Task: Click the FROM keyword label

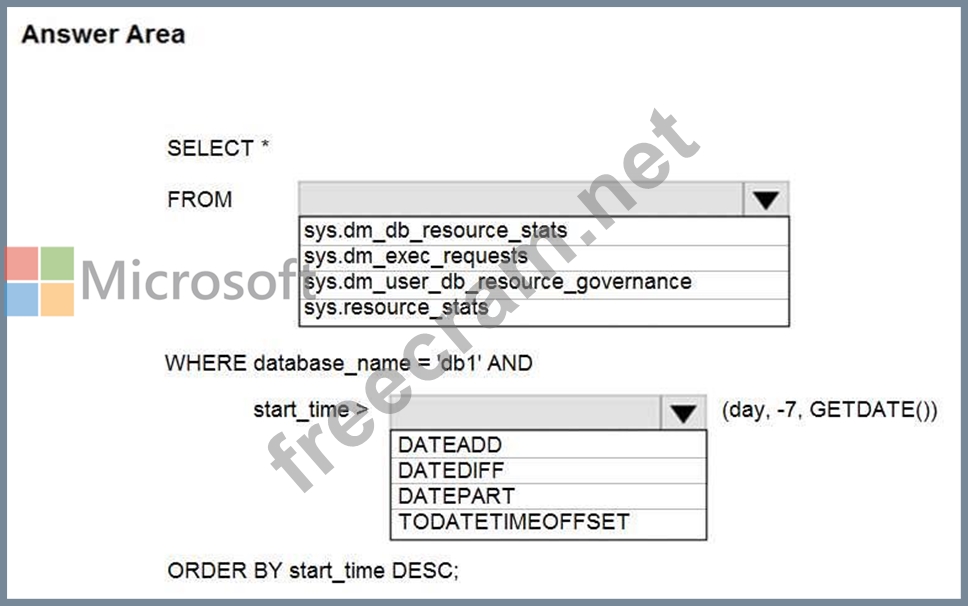Action: pos(200,199)
